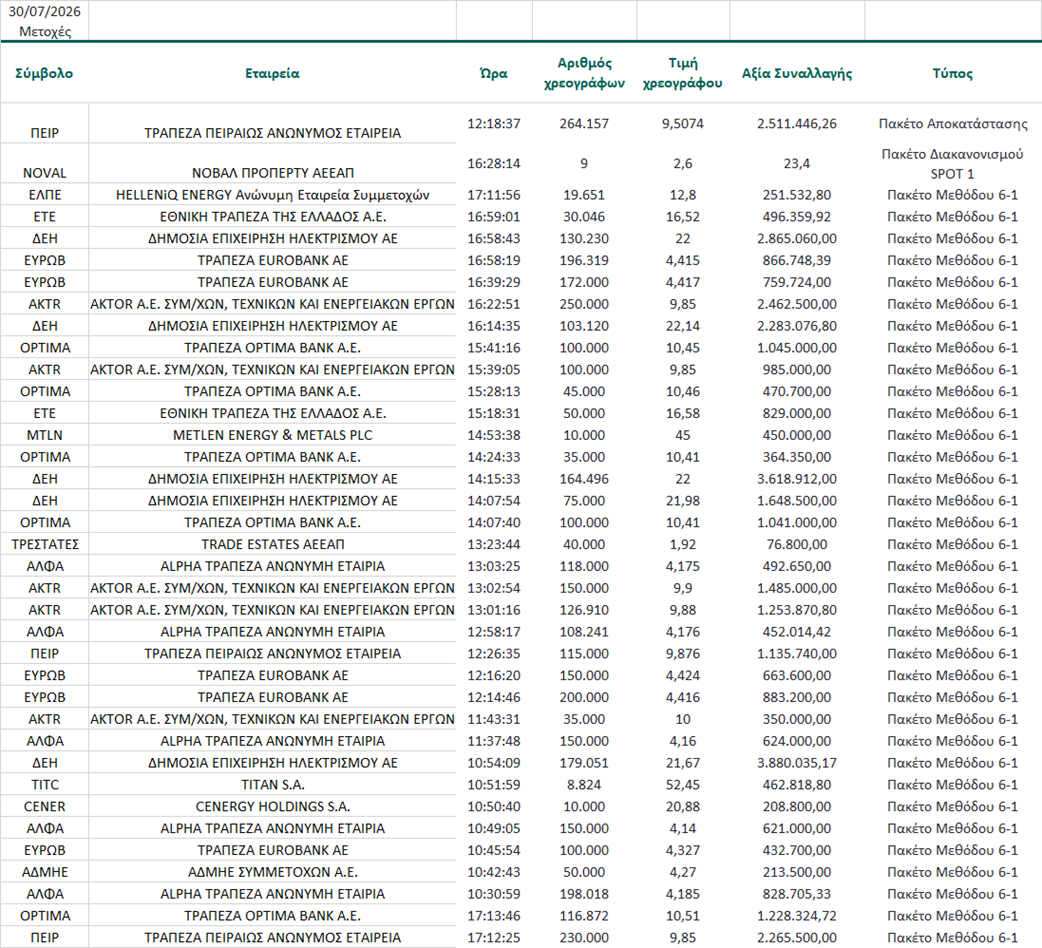Select the value cell 3.880.035,17
The image size is (1042, 948).
pos(797,763)
